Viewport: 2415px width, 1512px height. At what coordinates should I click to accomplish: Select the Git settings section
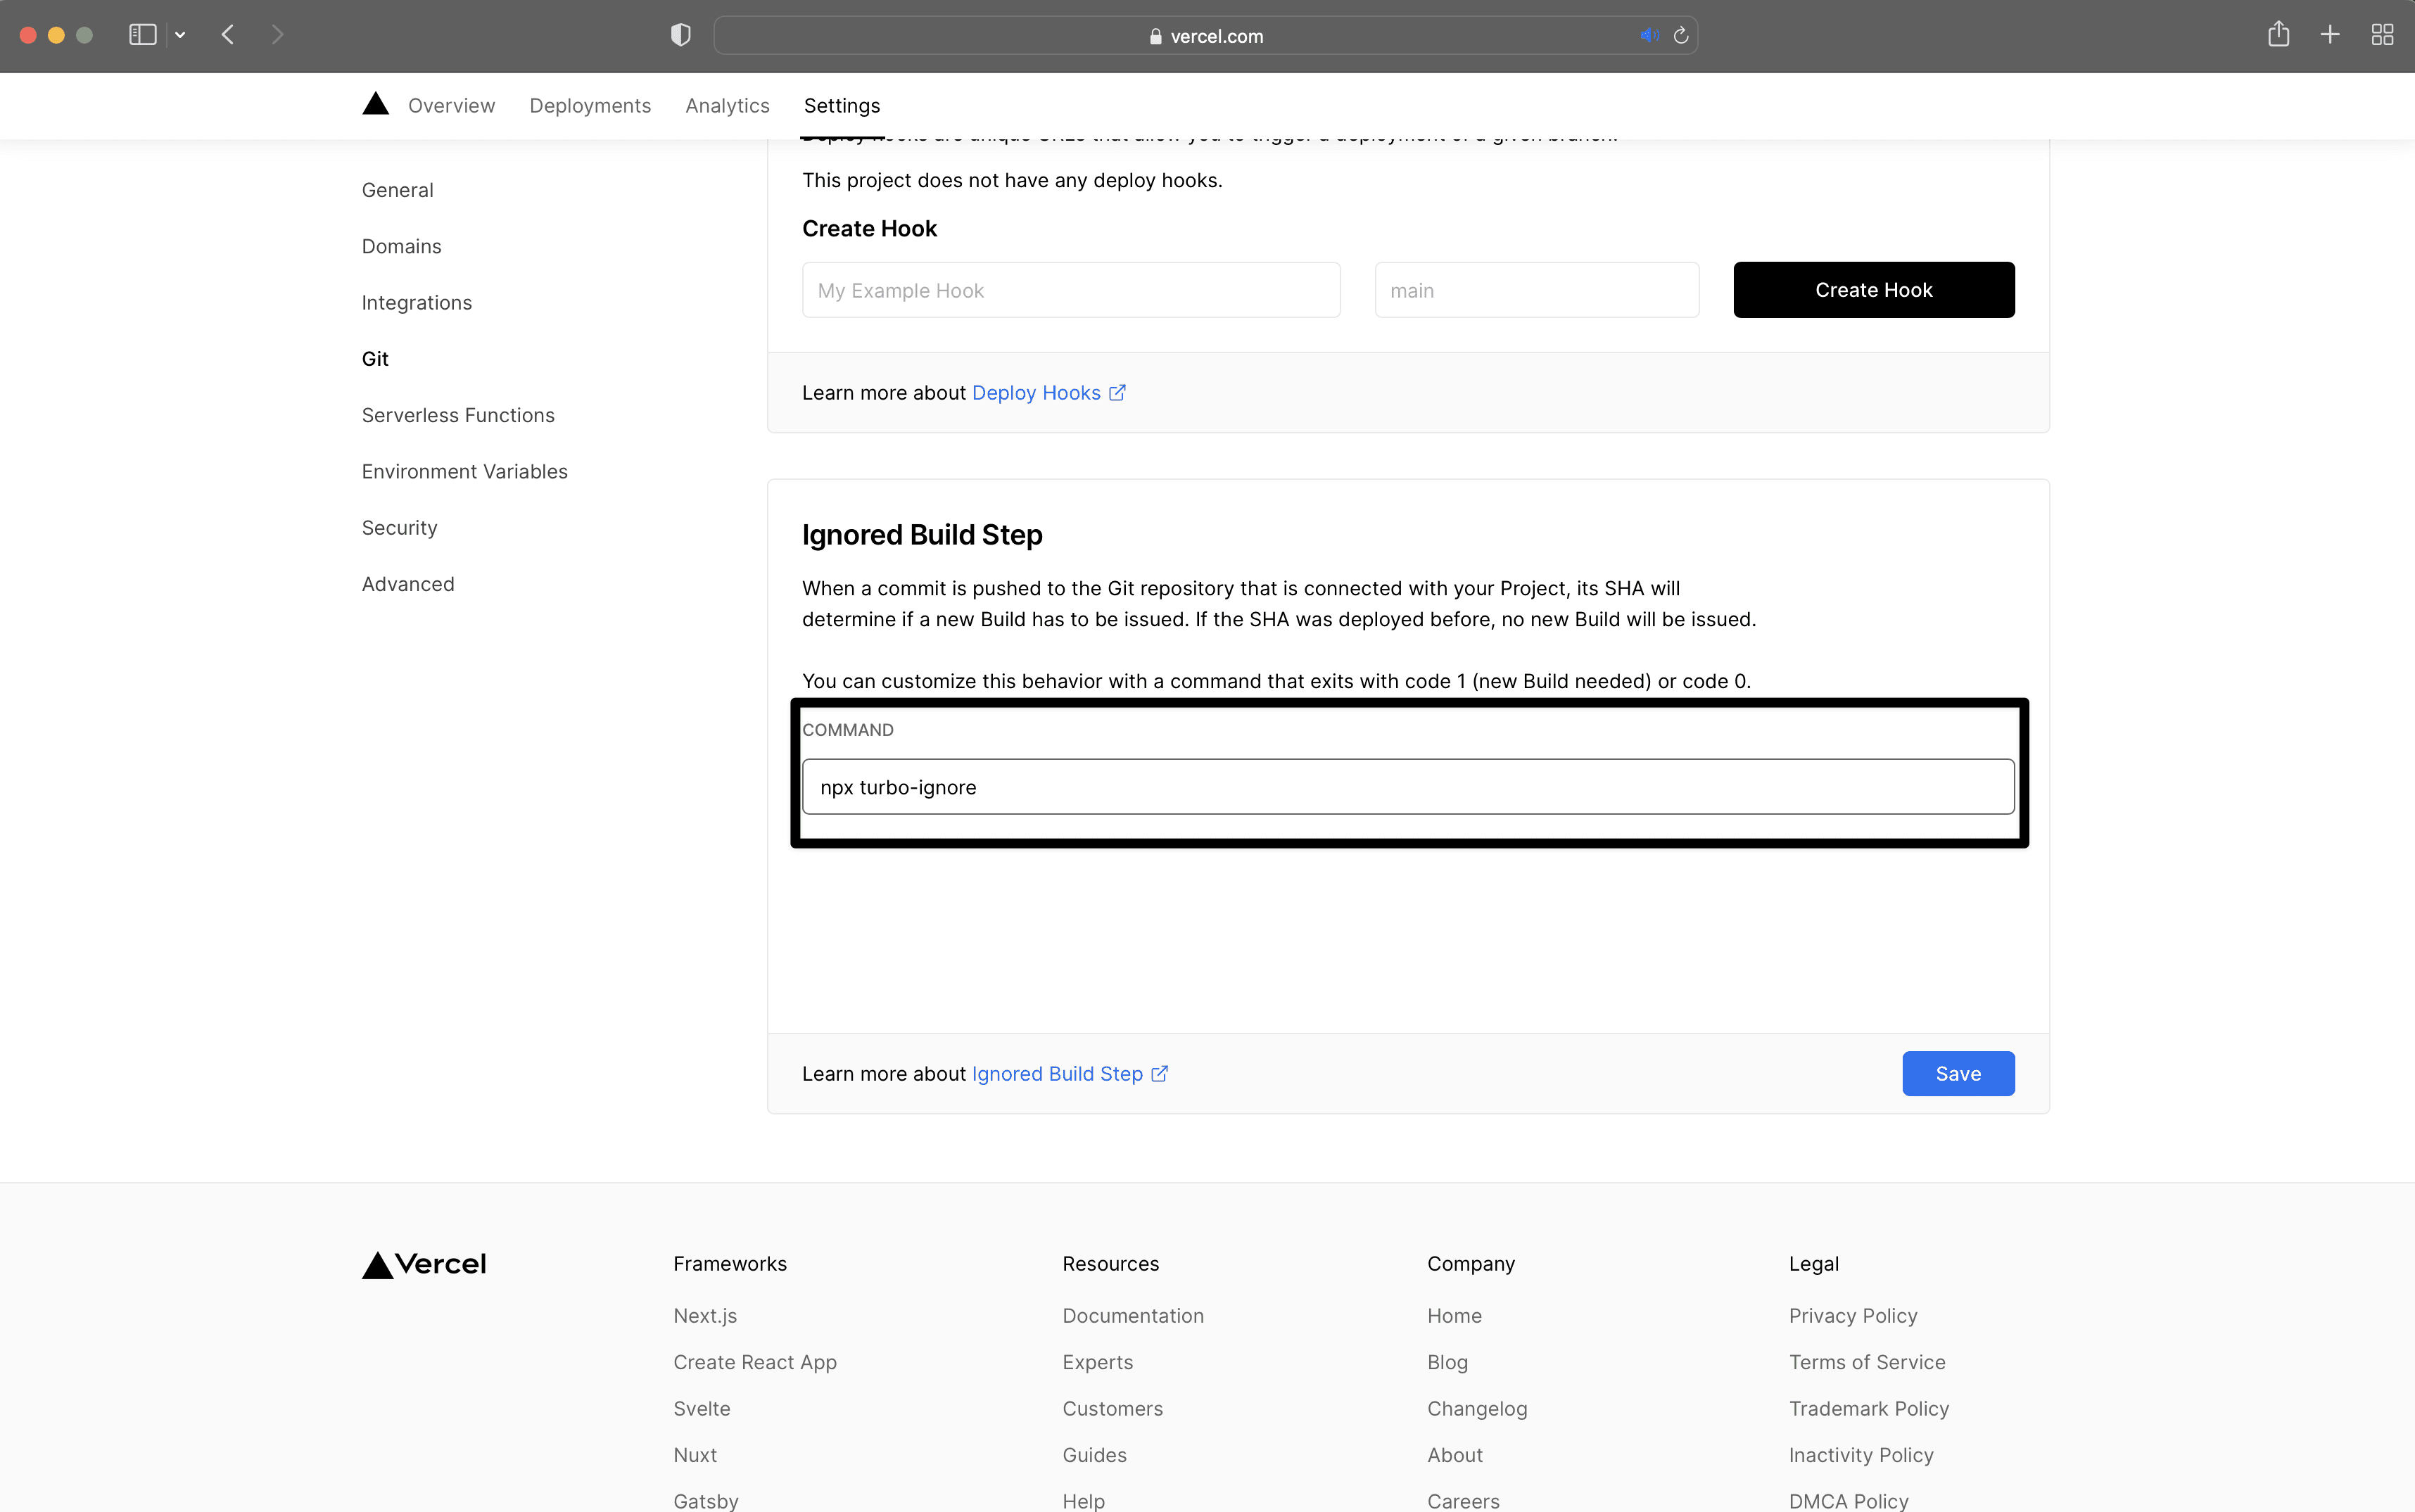pyautogui.click(x=374, y=359)
